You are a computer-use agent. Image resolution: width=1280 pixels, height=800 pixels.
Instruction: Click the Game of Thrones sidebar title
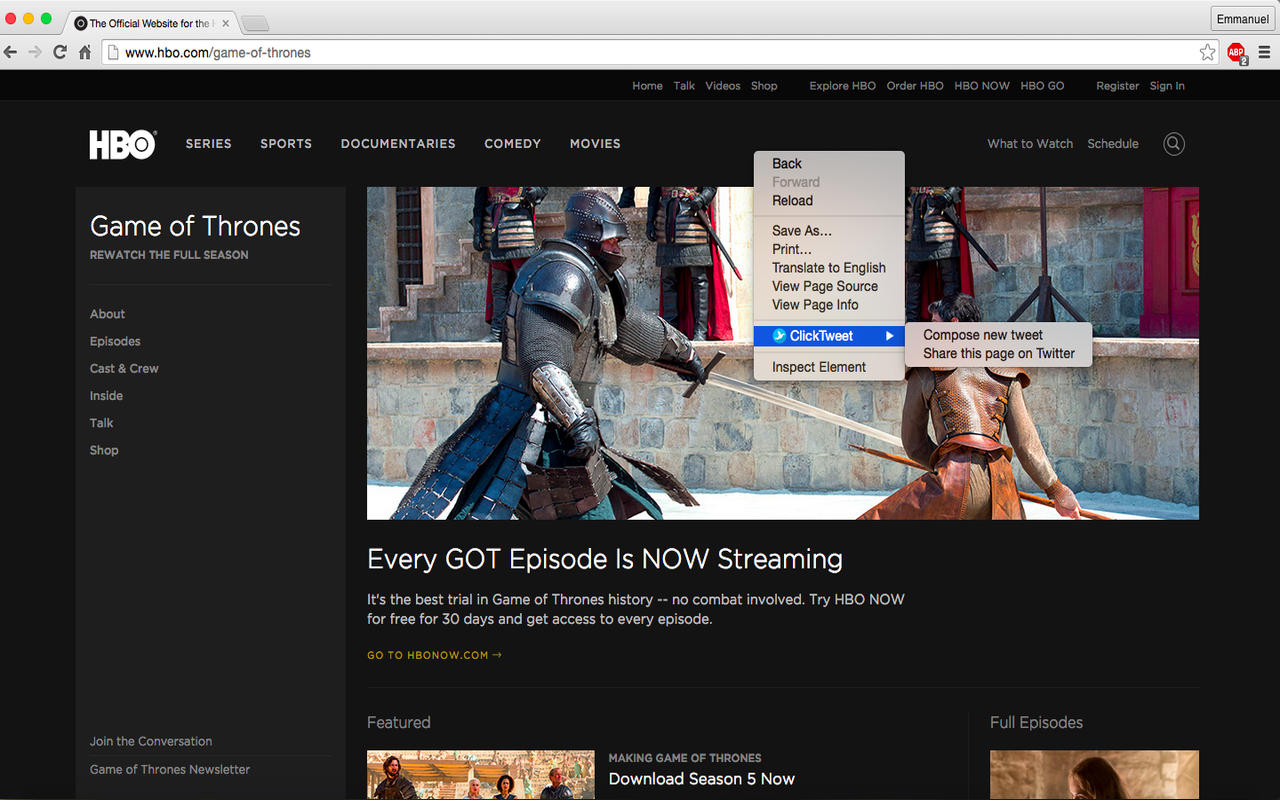coord(195,226)
